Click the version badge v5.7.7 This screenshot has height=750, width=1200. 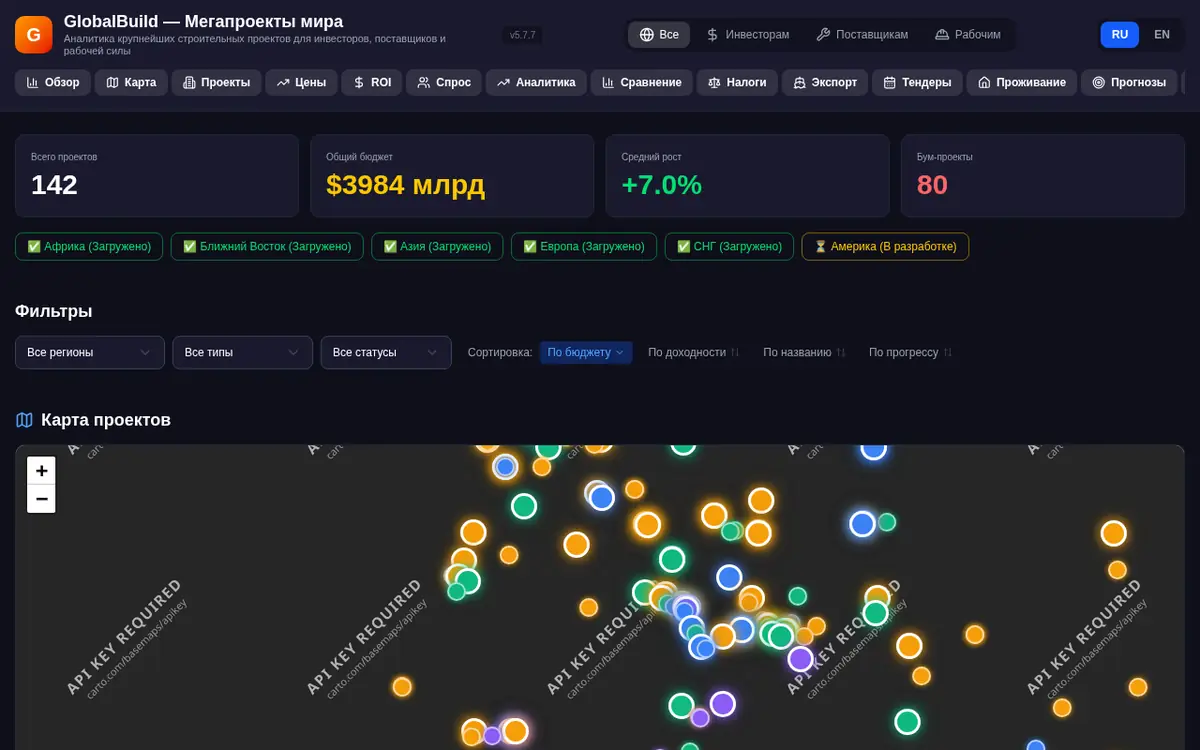click(523, 35)
